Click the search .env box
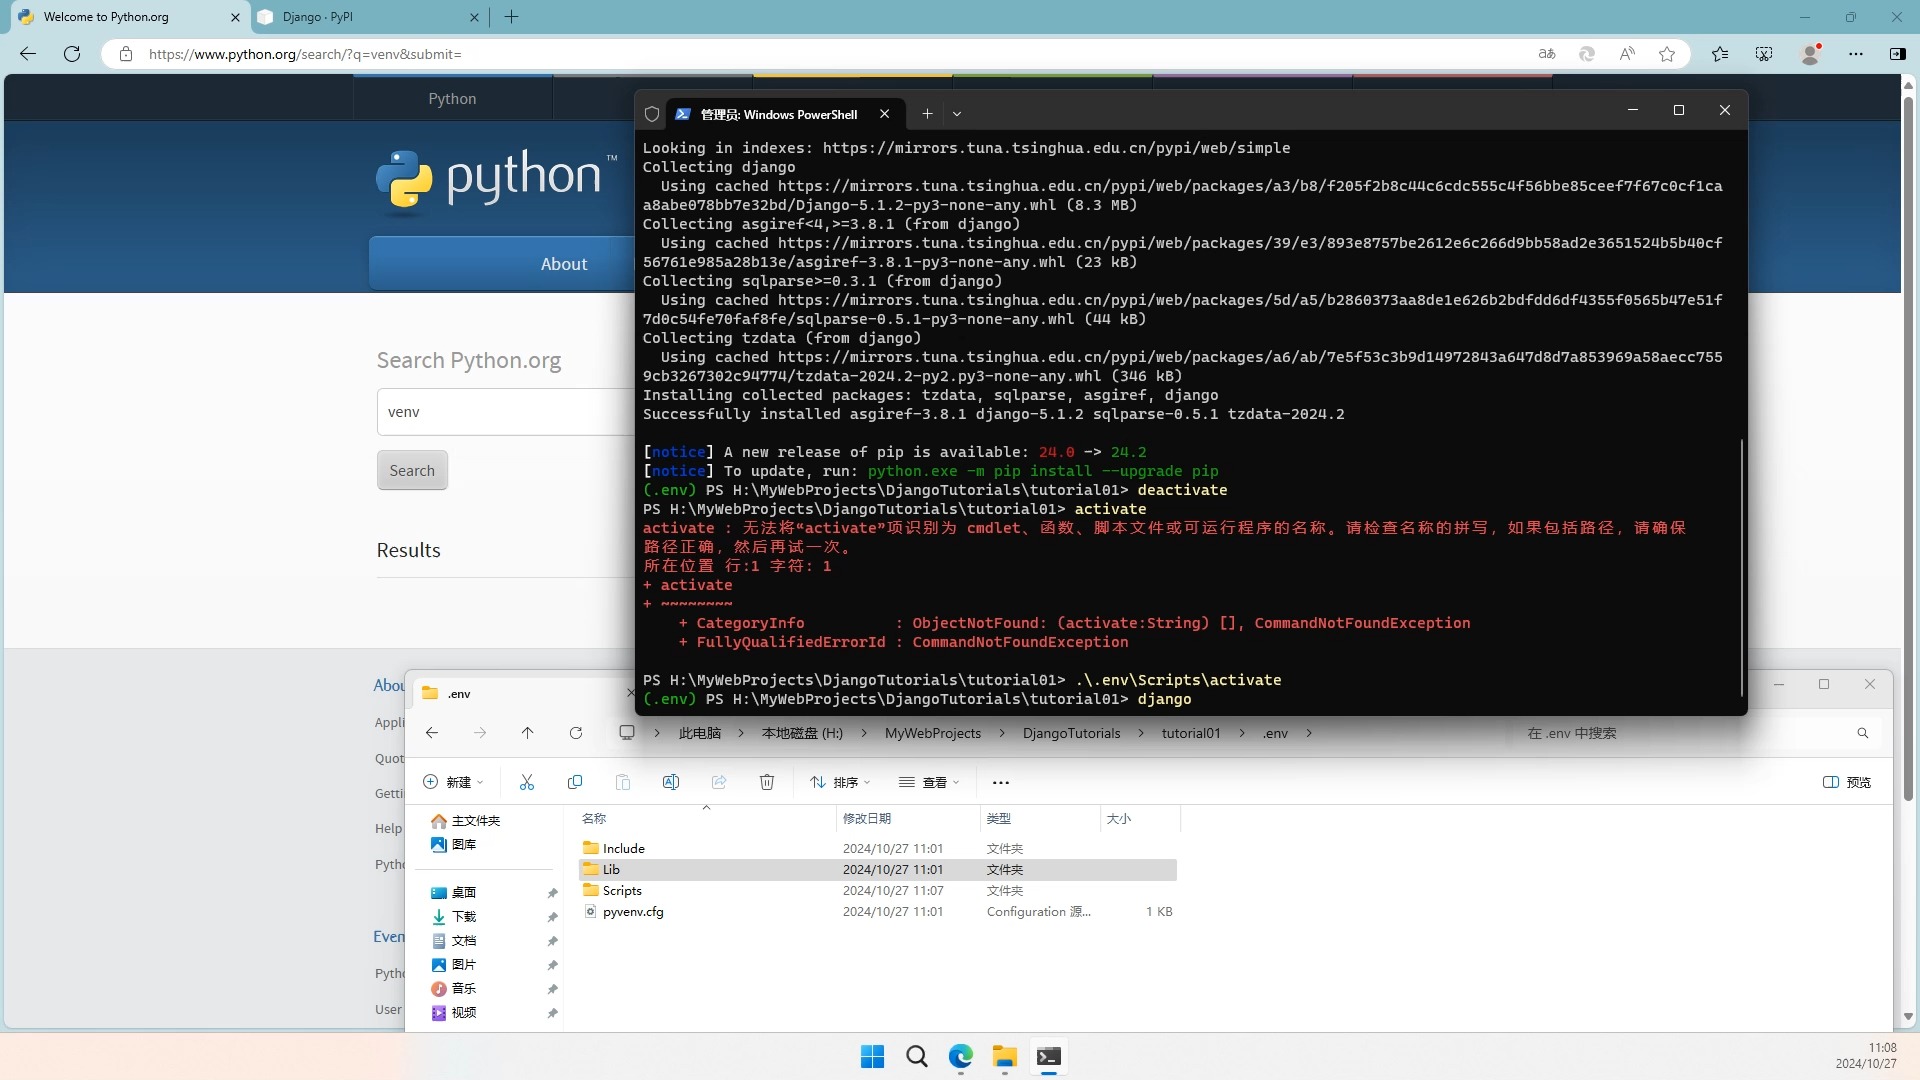The image size is (1920, 1080). tap(1697, 733)
